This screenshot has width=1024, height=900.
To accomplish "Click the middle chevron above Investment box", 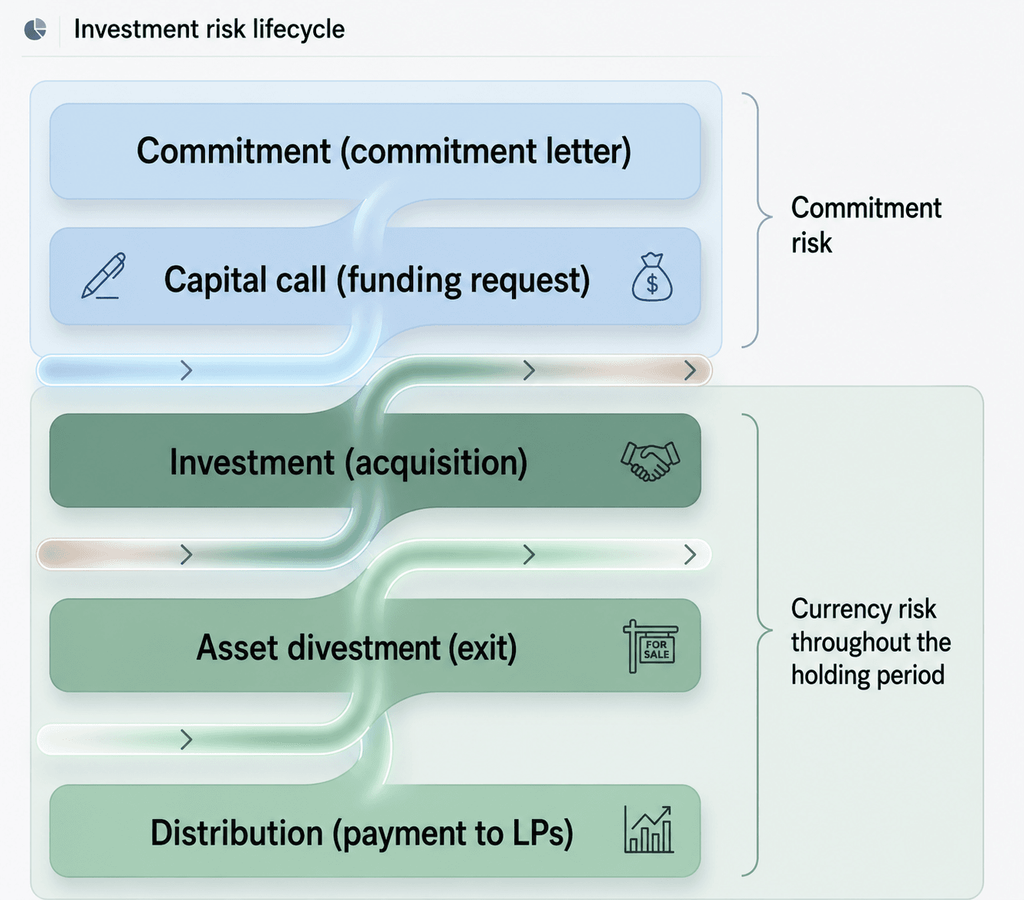I will point(529,371).
